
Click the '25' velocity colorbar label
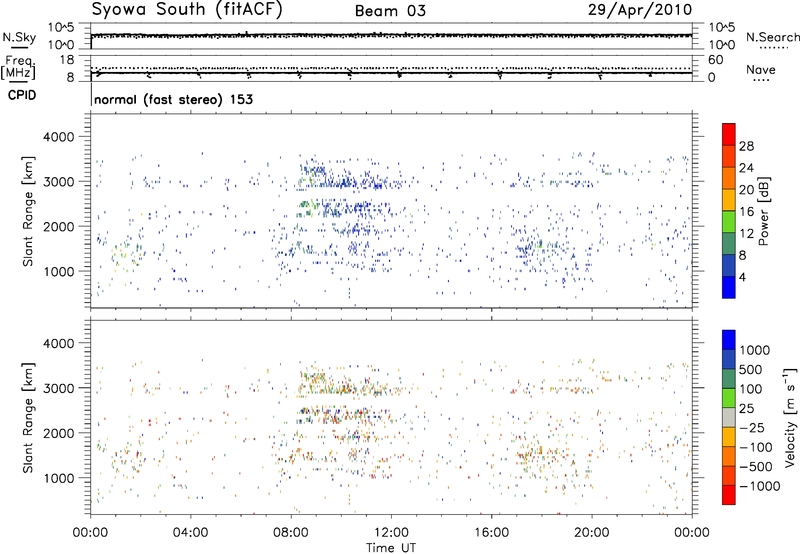(747, 408)
